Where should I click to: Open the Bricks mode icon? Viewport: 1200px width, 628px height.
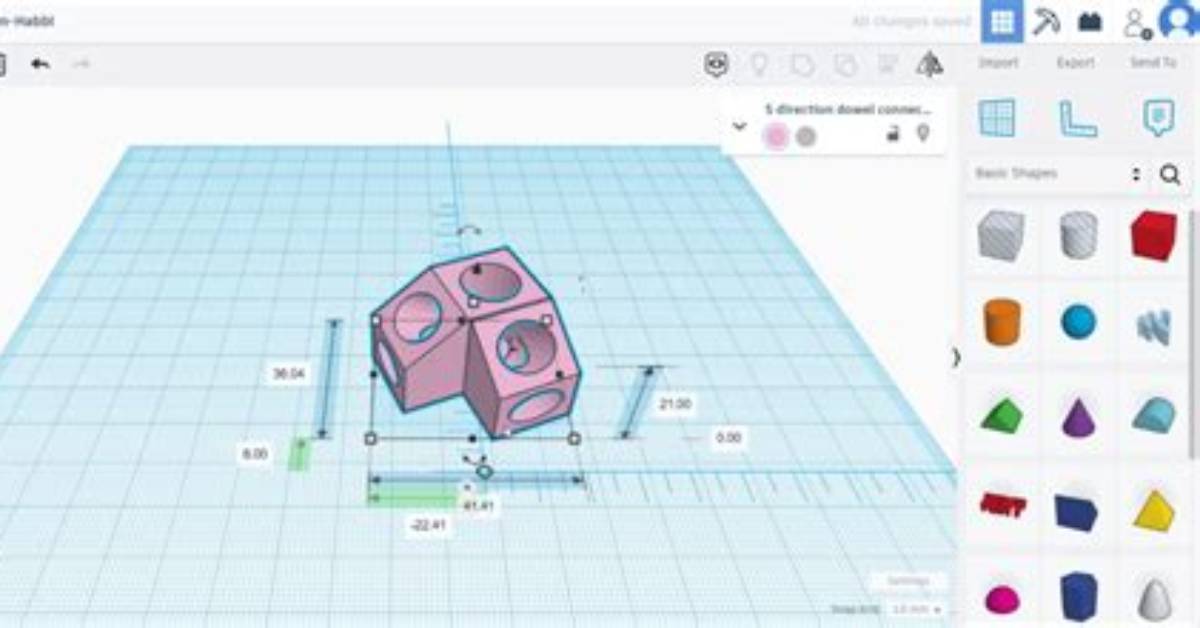[1089, 22]
